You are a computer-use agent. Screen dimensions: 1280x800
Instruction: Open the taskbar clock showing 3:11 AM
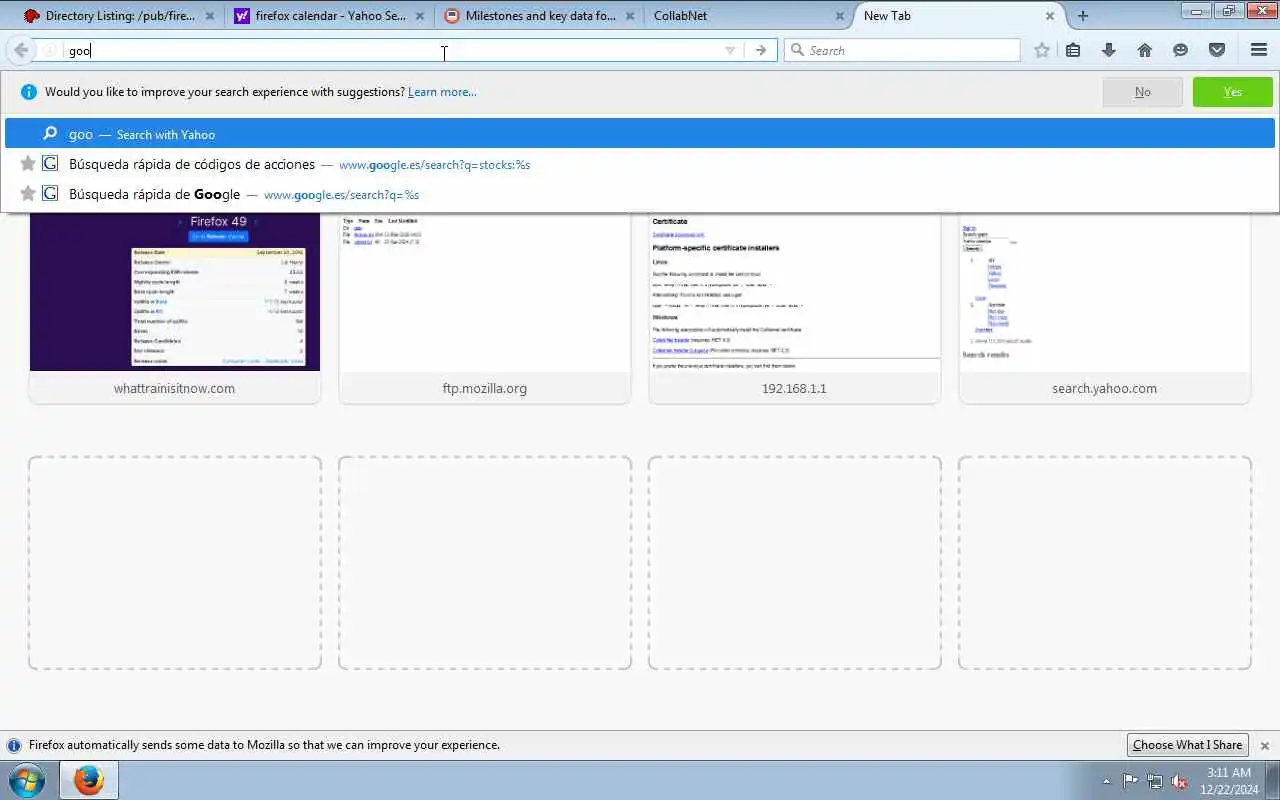pyautogui.click(x=1230, y=781)
